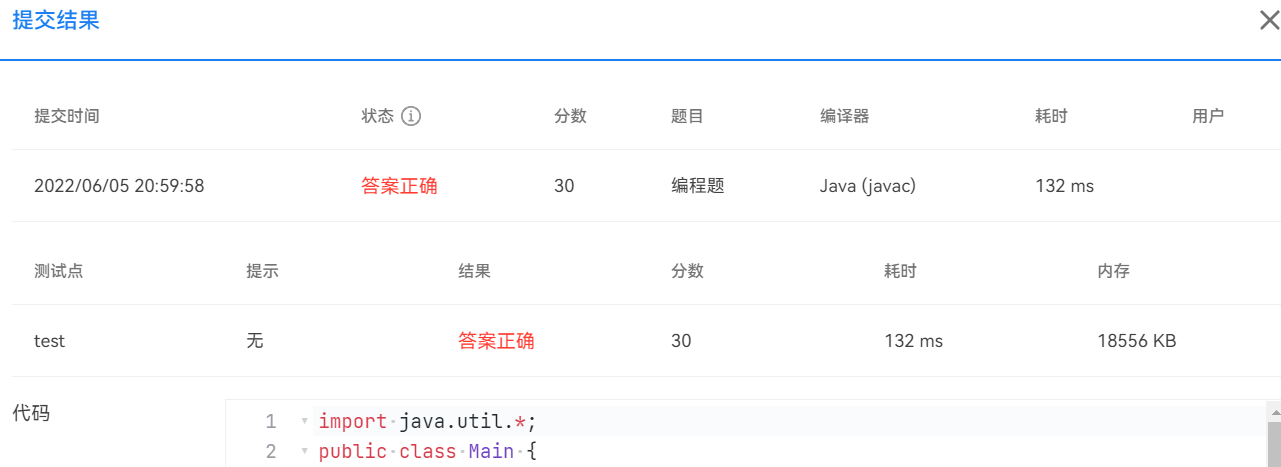Click the 提交结果 dialog title
1281x467 pixels.
55,21
